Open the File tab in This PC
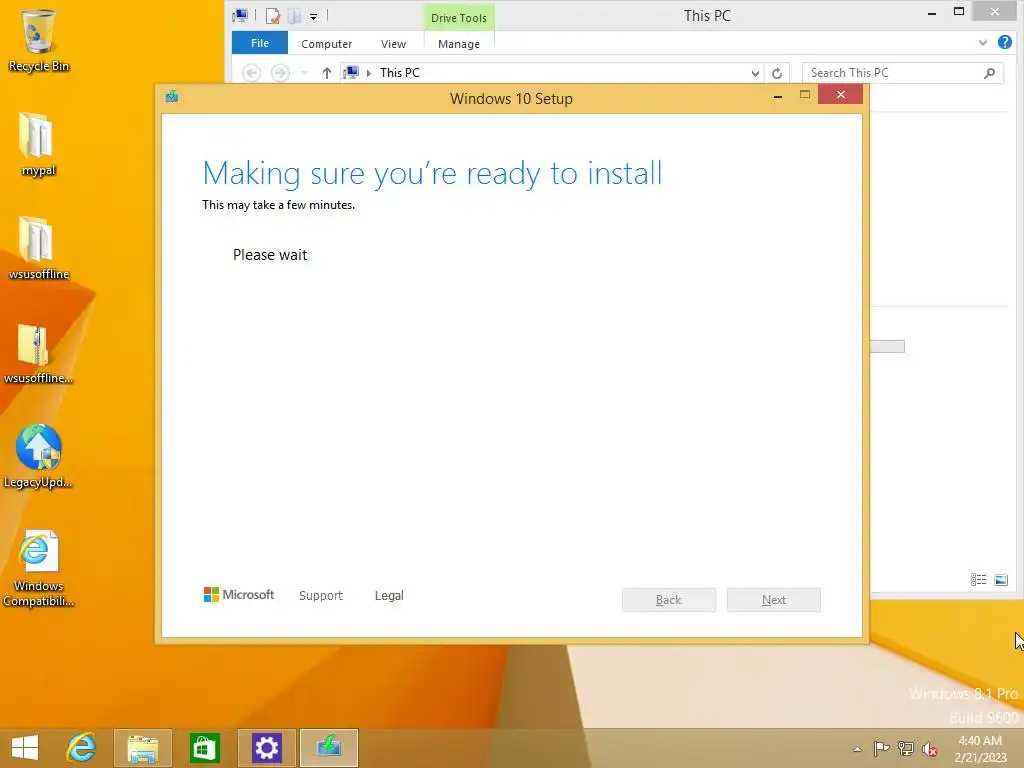This screenshot has height=768, width=1024. [x=260, y=43]
